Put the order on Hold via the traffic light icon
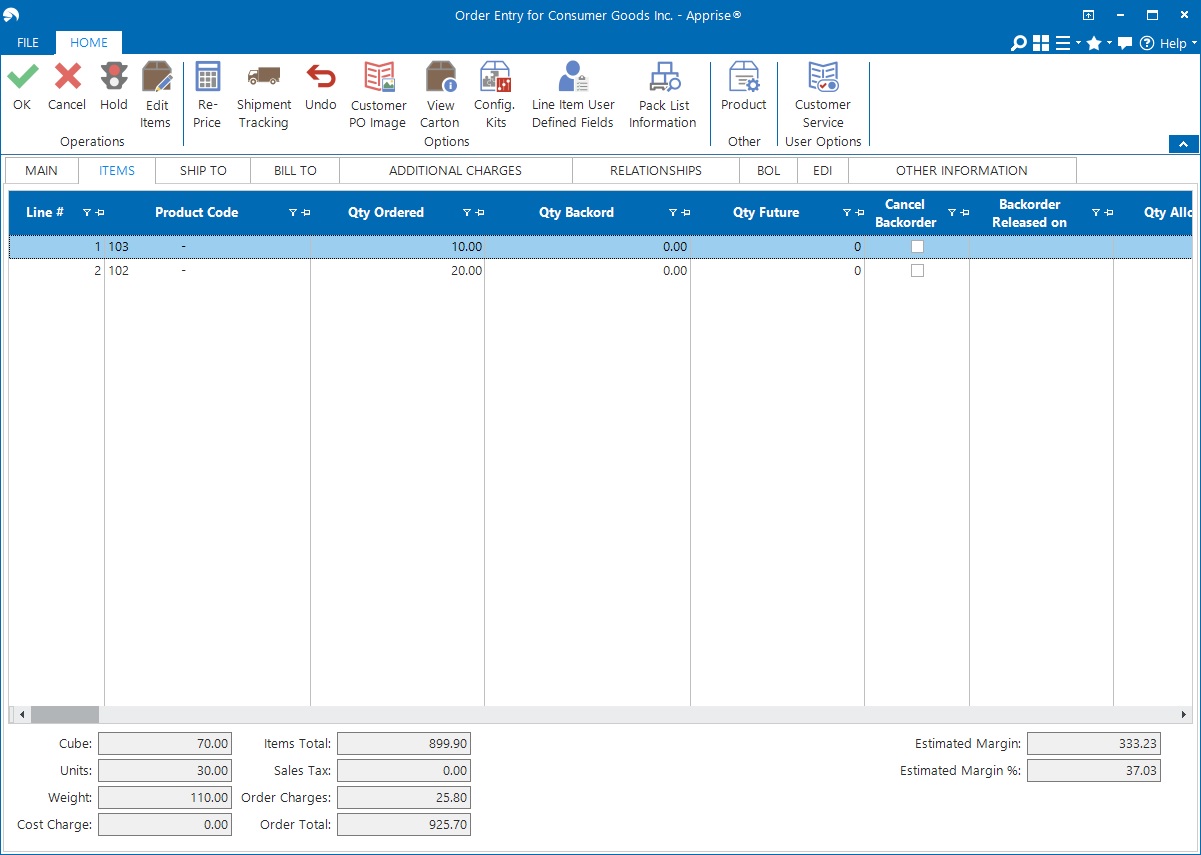This screenshot has height=855, width=1201. point(114,77)
